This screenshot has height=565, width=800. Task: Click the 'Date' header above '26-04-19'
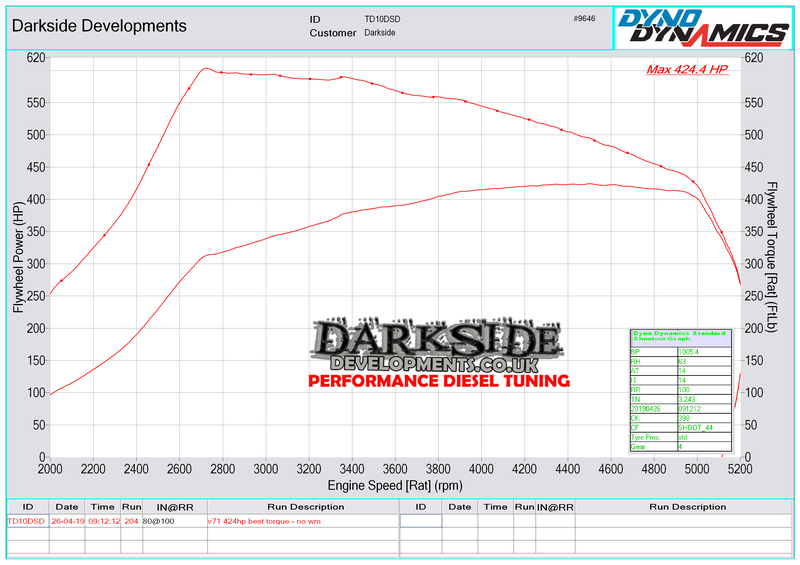coord(67,507)
